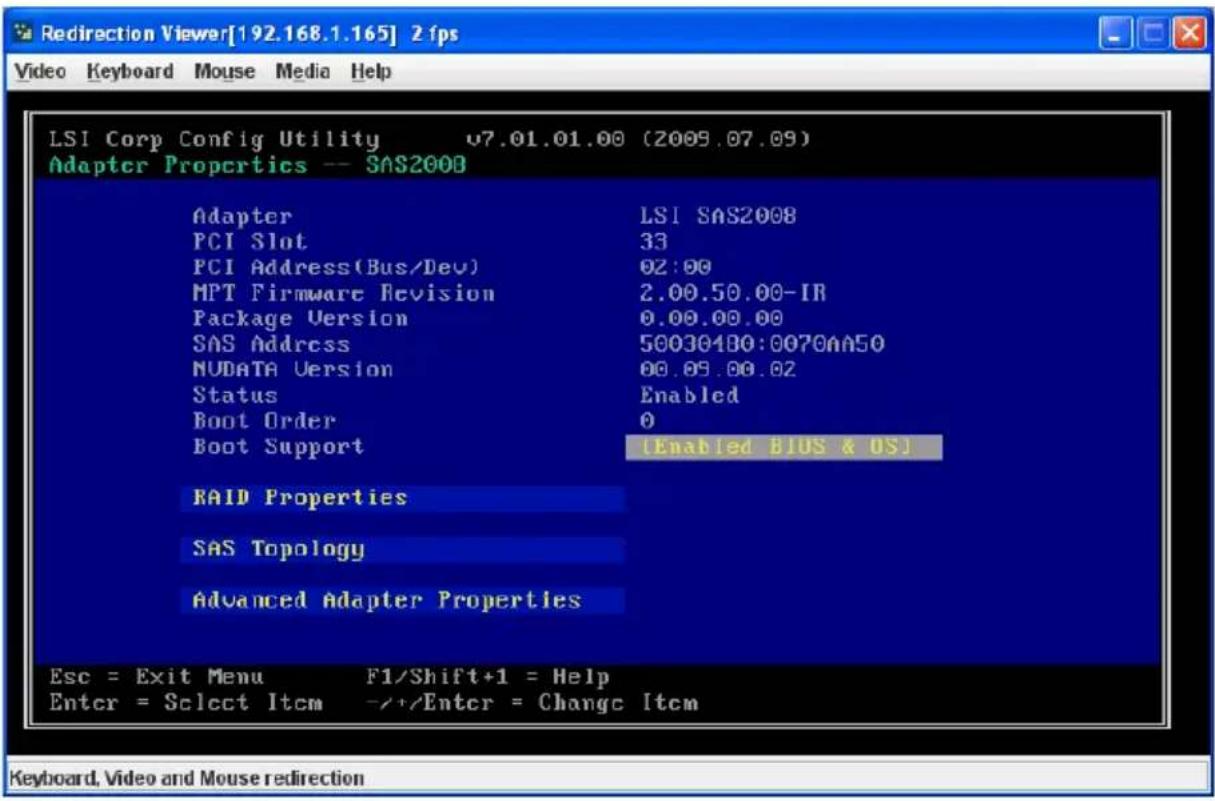1215x801 pixels.
Task: Maximize the Redirection Viewer window
Action: [x=1153, y=34]
